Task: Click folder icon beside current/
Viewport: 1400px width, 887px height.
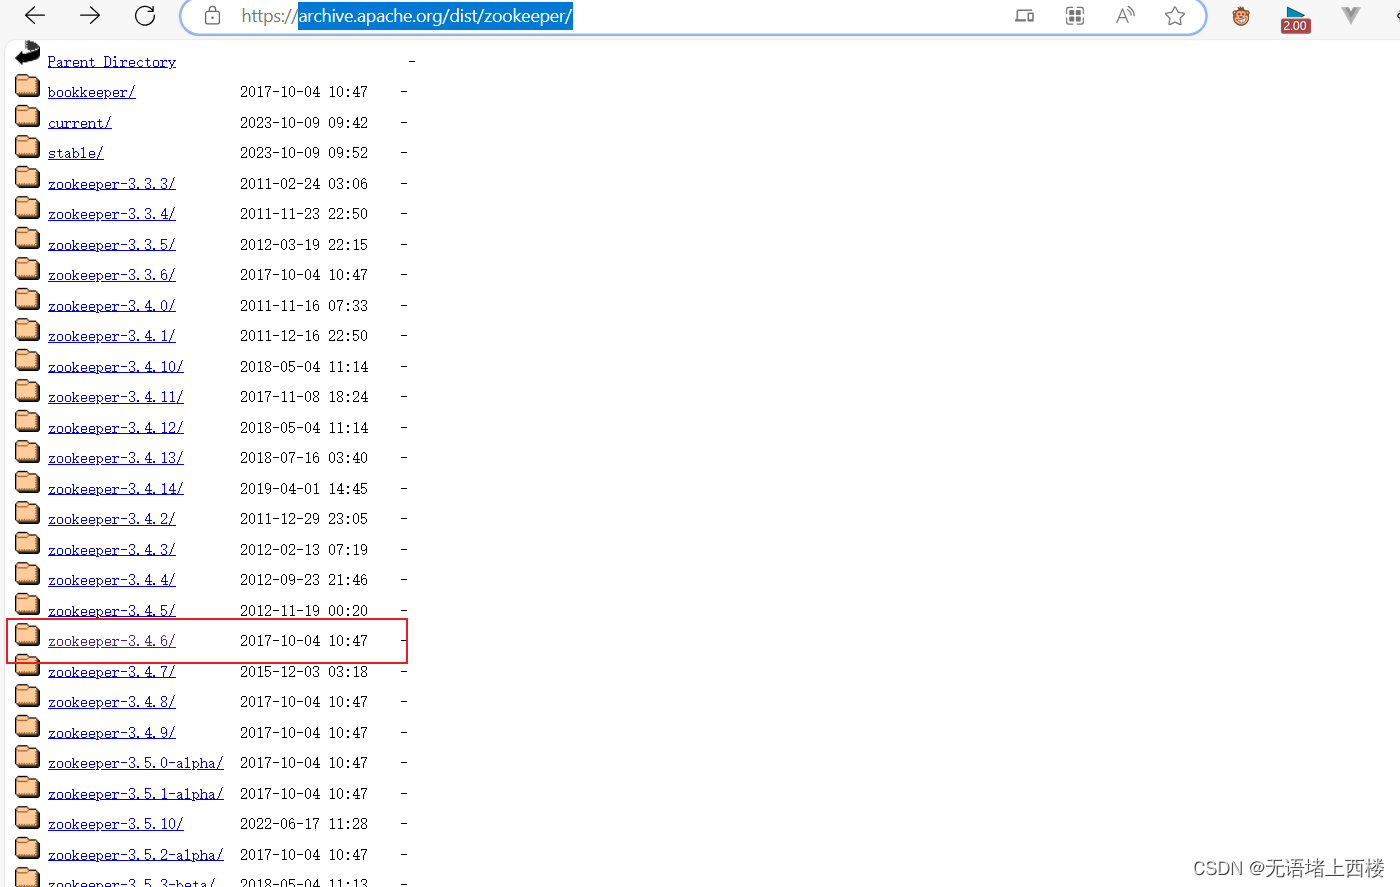Action: tap(28, 117)
